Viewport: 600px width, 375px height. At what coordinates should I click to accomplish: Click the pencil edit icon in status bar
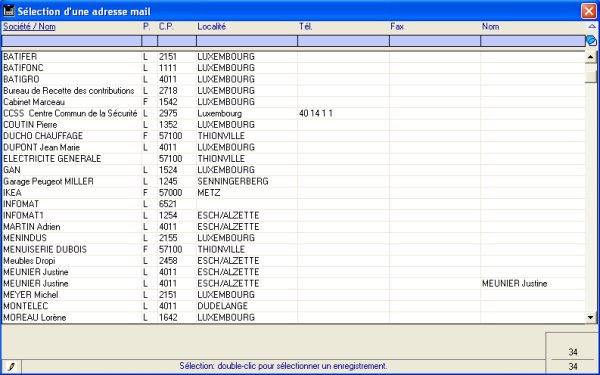click(11, 367)
